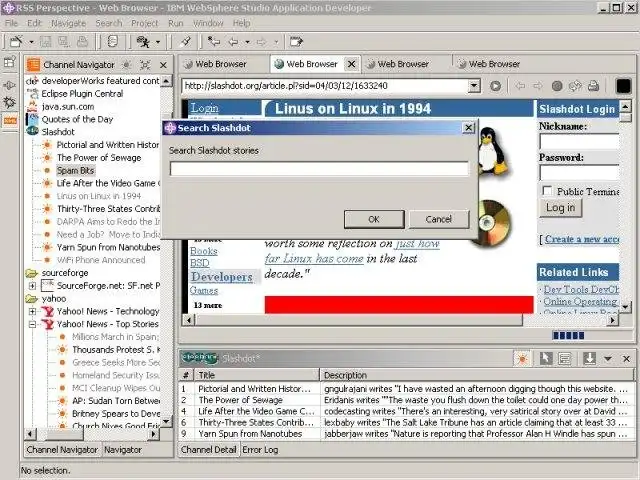Click the browser Stop icon

(557, 86)
